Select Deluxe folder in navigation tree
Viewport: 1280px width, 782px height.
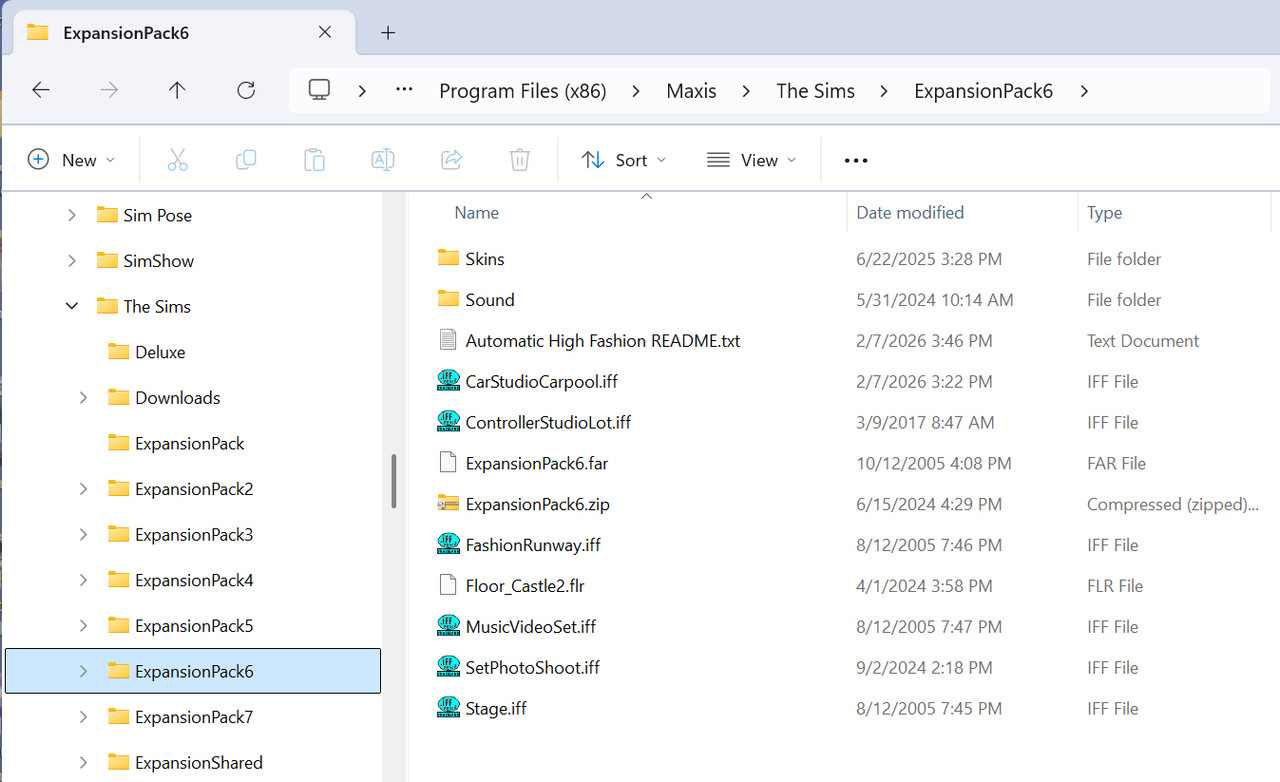pos(160,352)
